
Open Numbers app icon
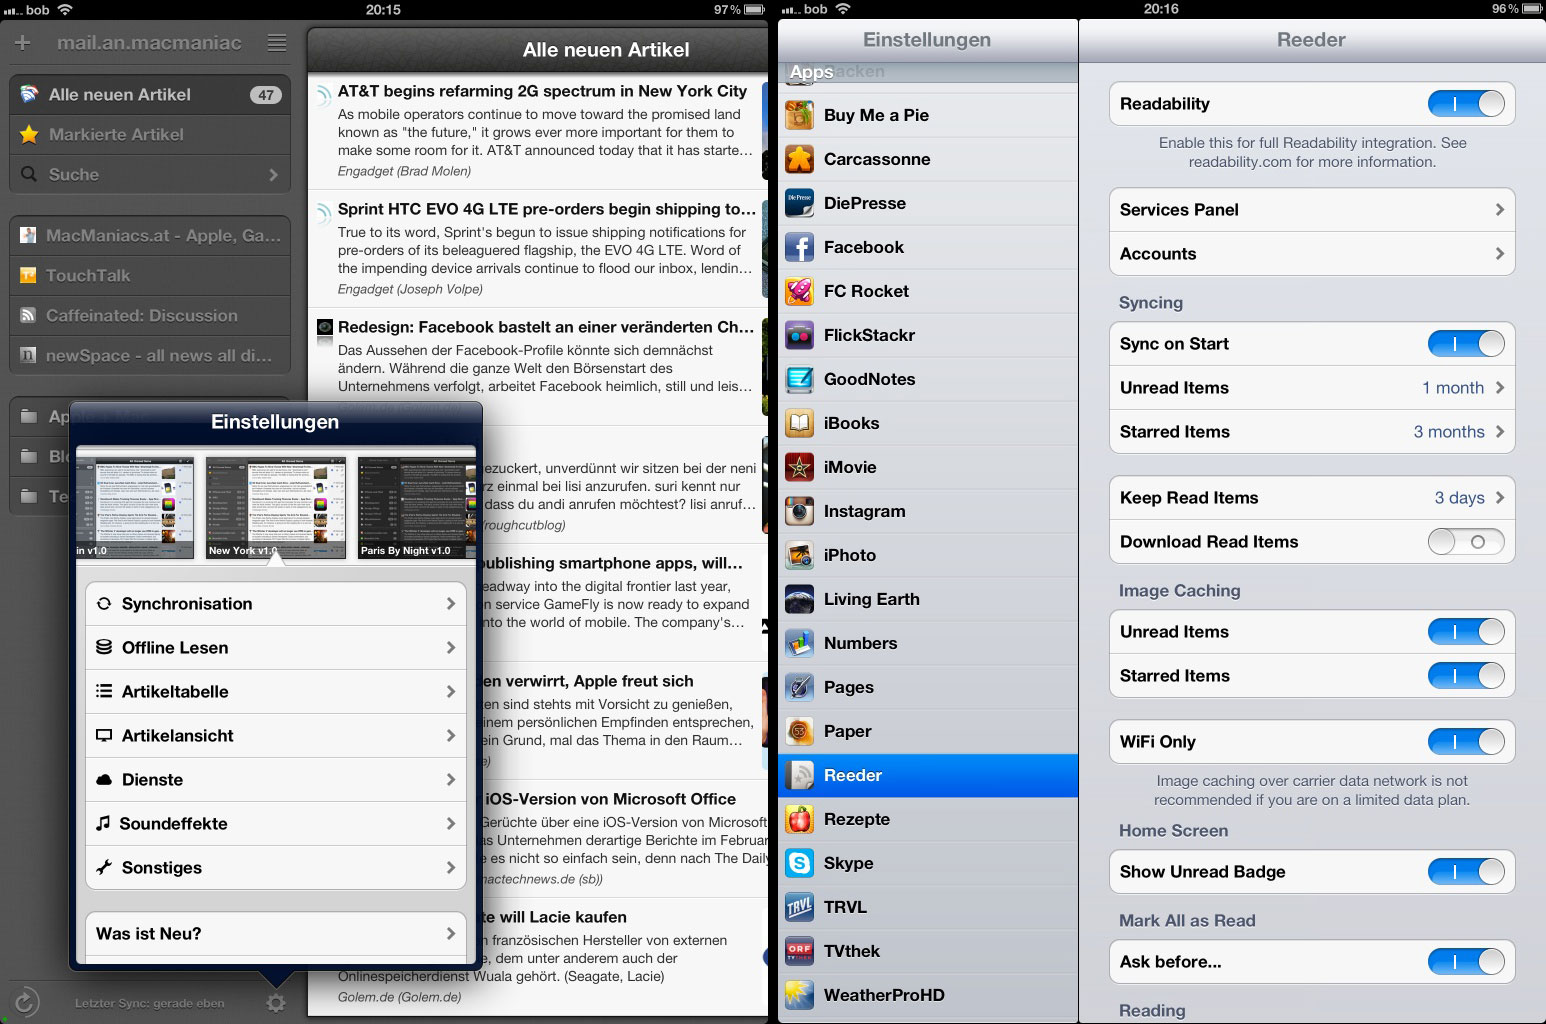tap(799, 643)
